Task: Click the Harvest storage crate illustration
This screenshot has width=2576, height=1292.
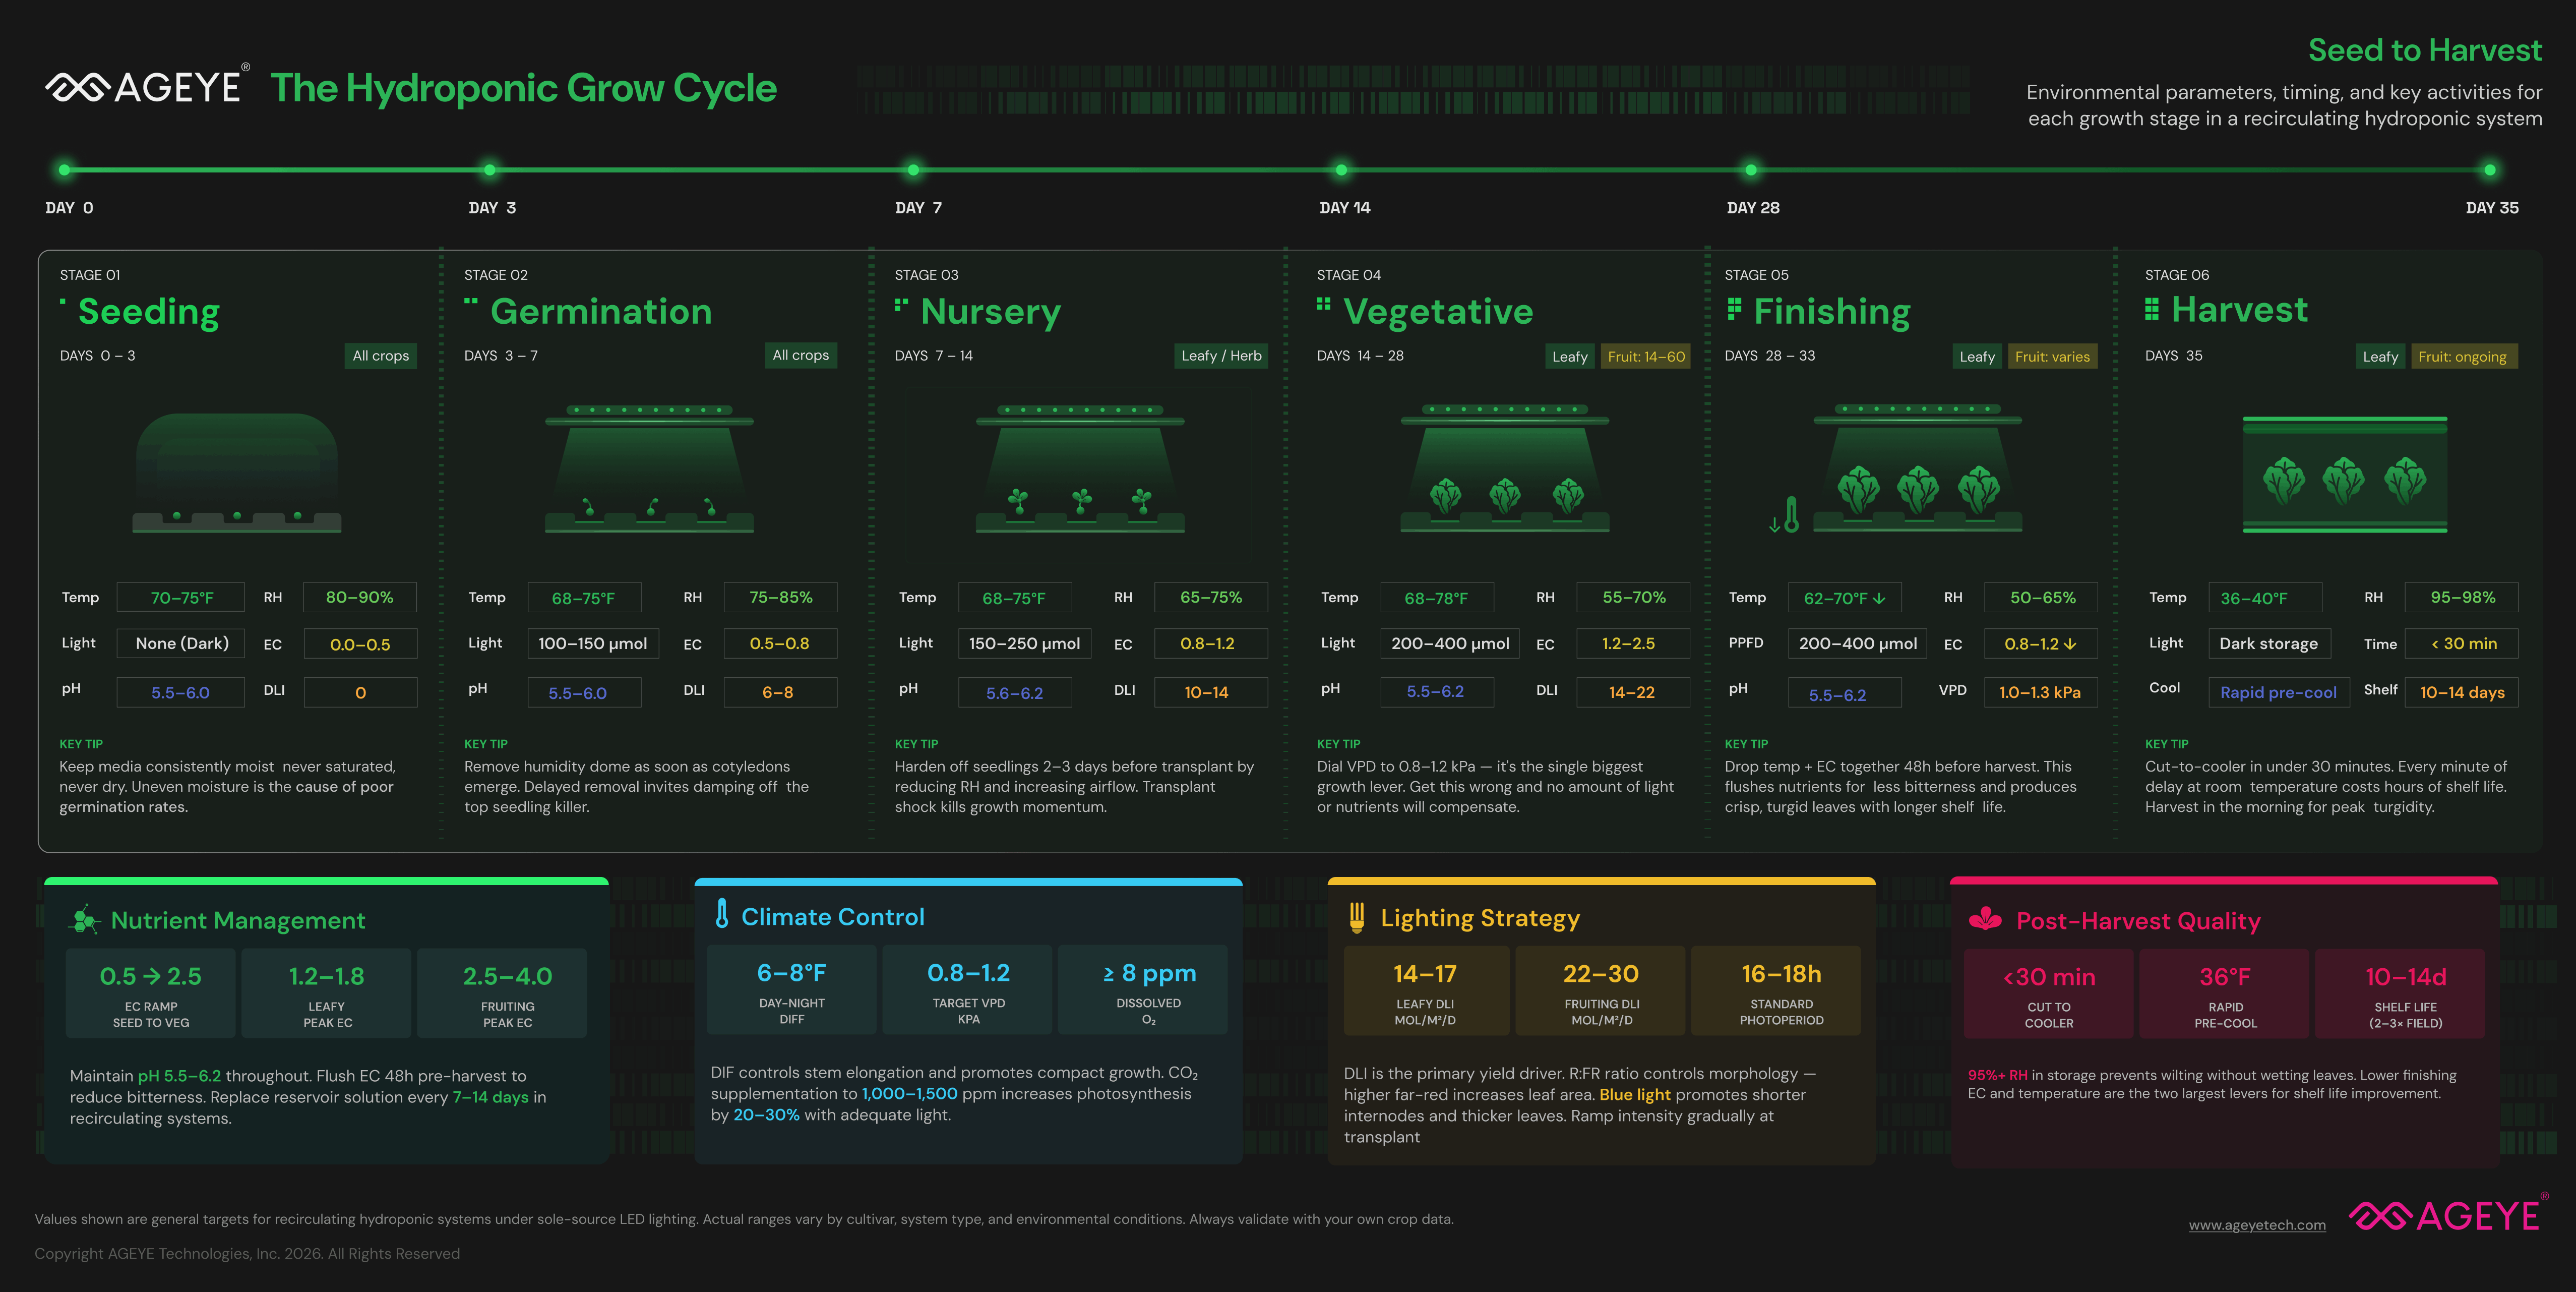Action: [x=2344, y=475]
